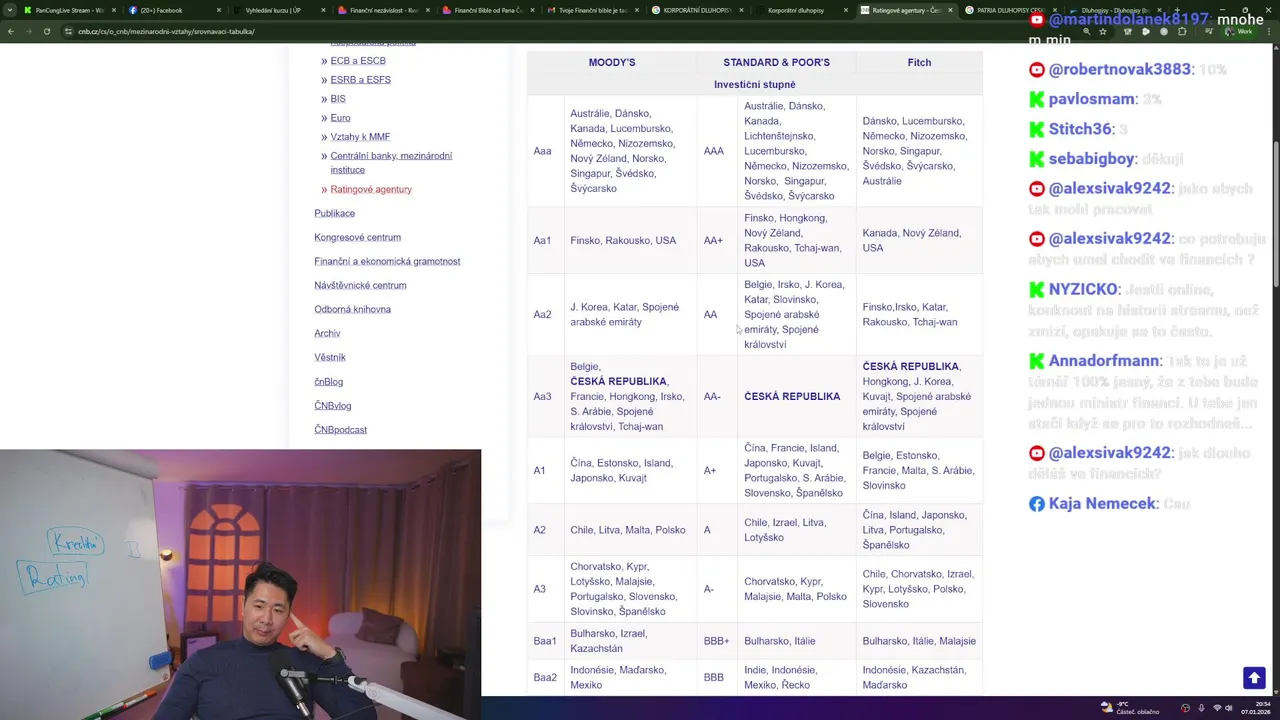Click the blue scroll-to-top arrow button

click(1254, 678)
